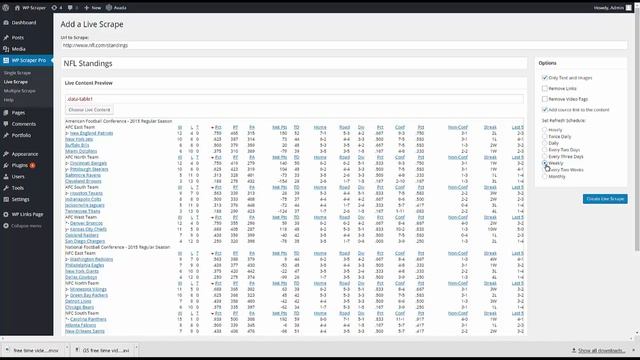Screen dimensions: 640x360
Task: Click the Pages sidebar icon
Action: coord(6,112)
